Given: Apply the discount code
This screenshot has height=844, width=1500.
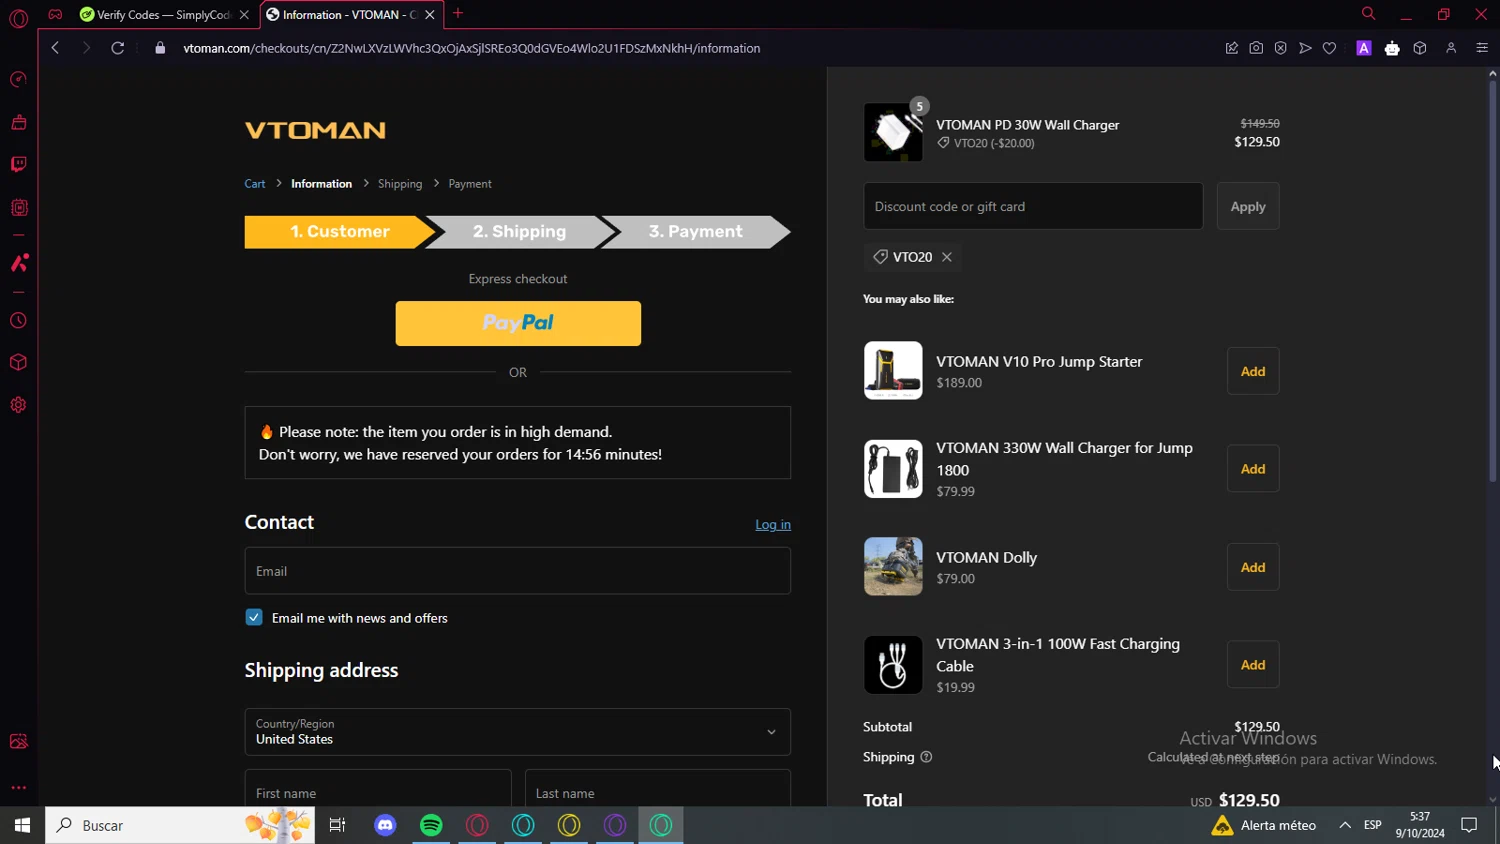Looking at the screenshot, I should [1248, 206].
